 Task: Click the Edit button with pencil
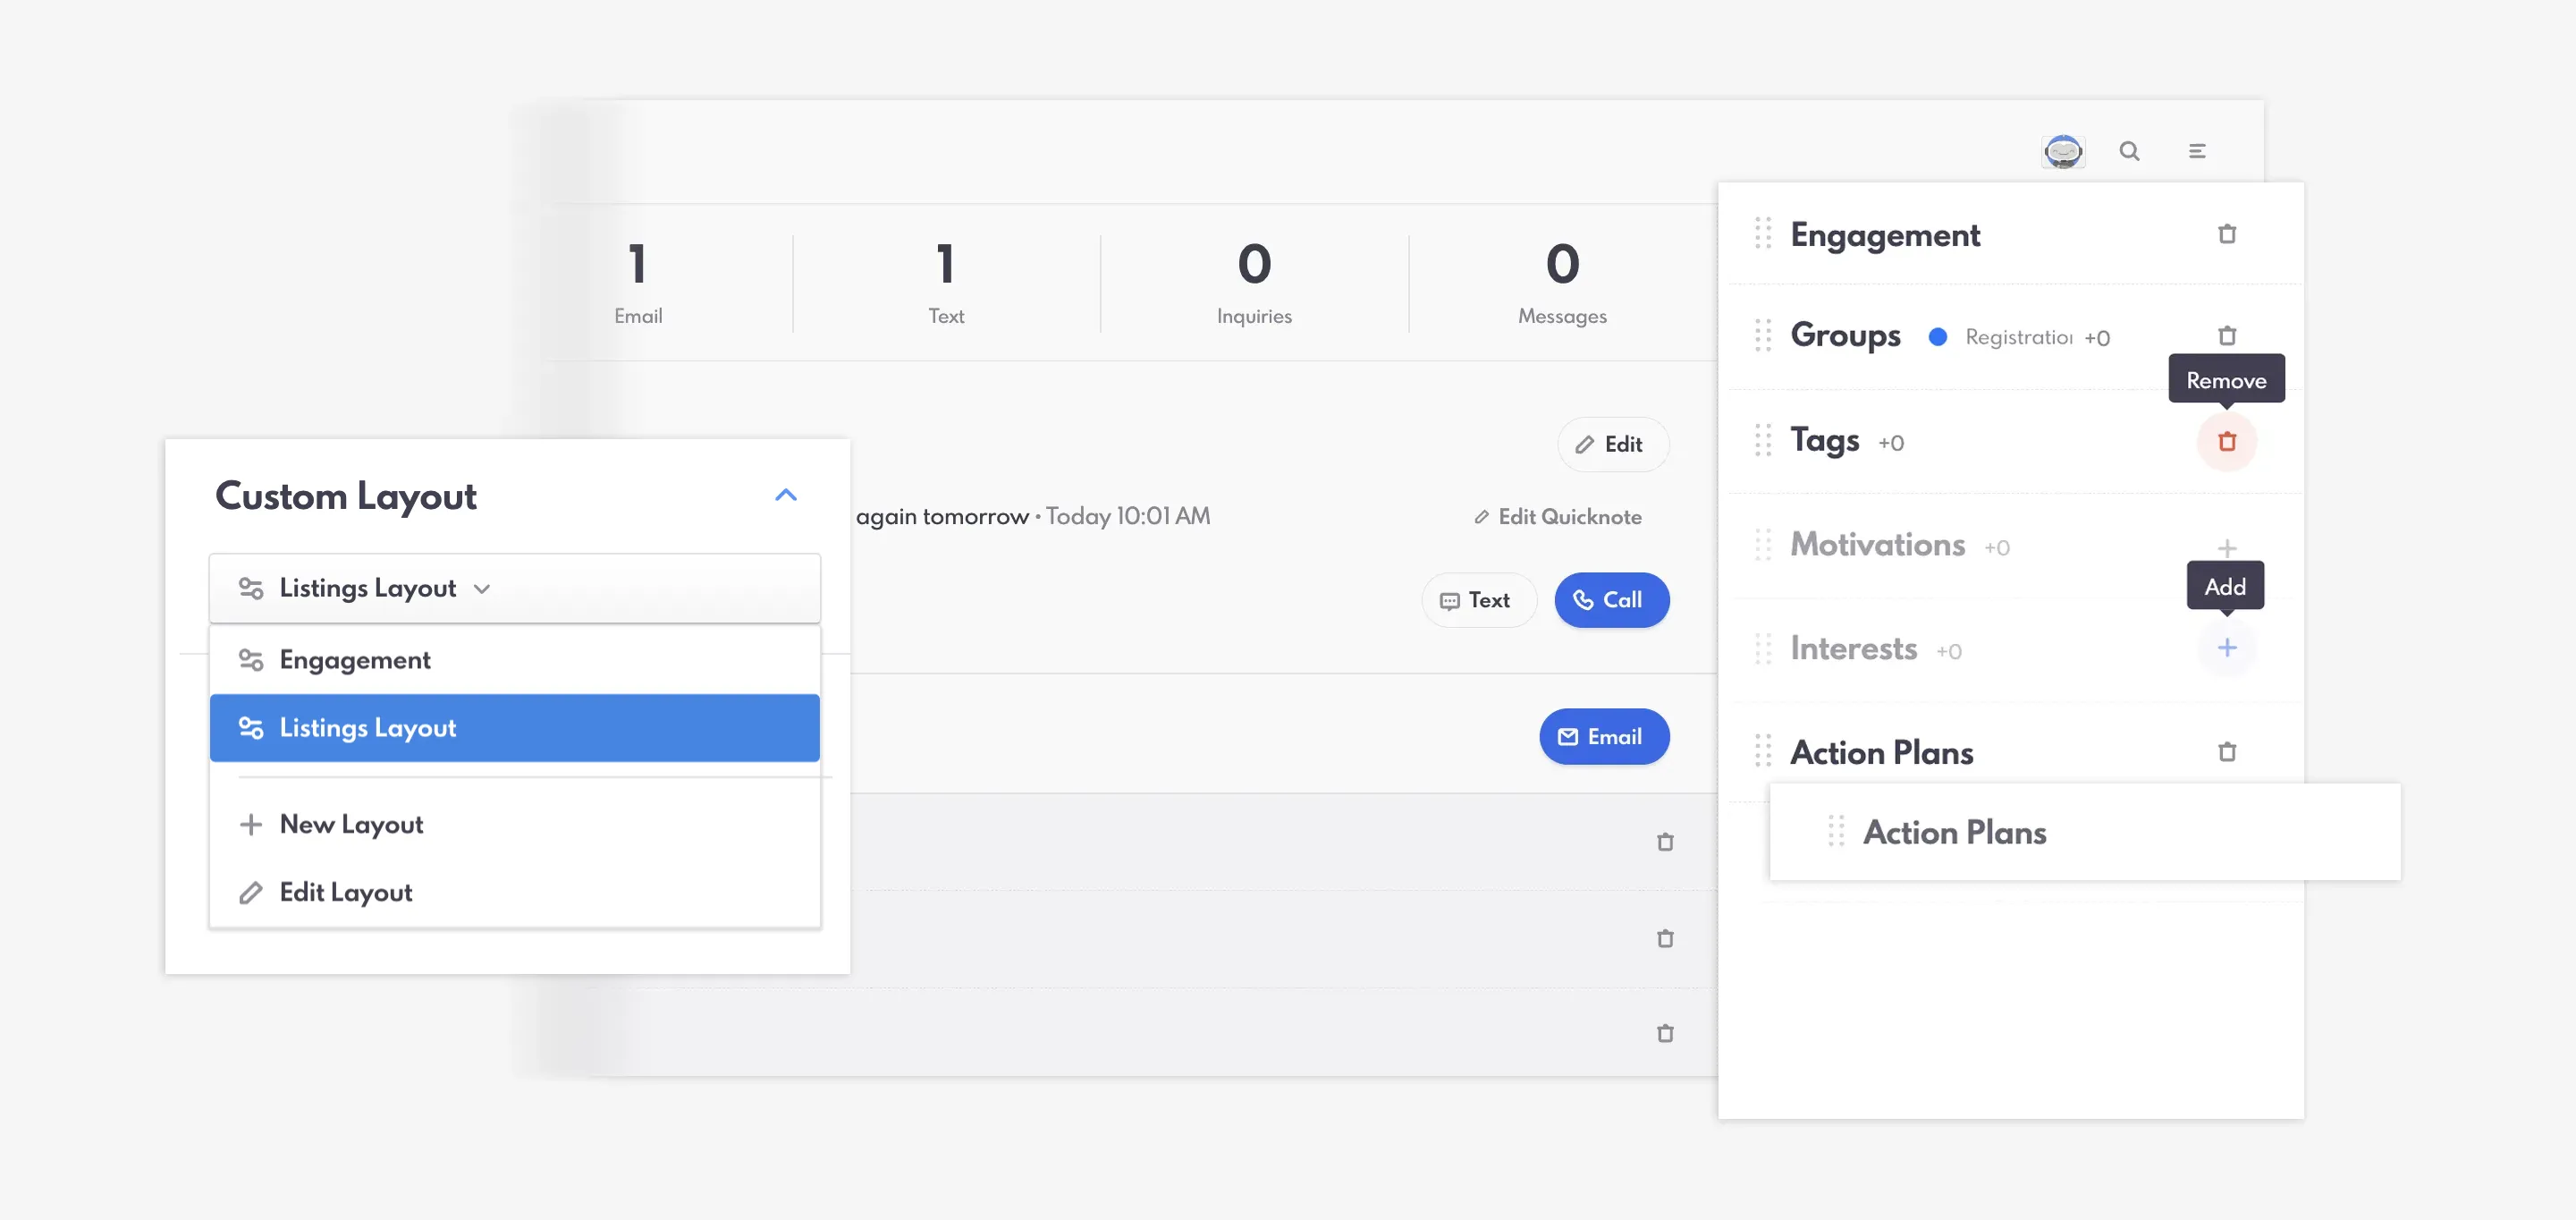click(1613, 444)
